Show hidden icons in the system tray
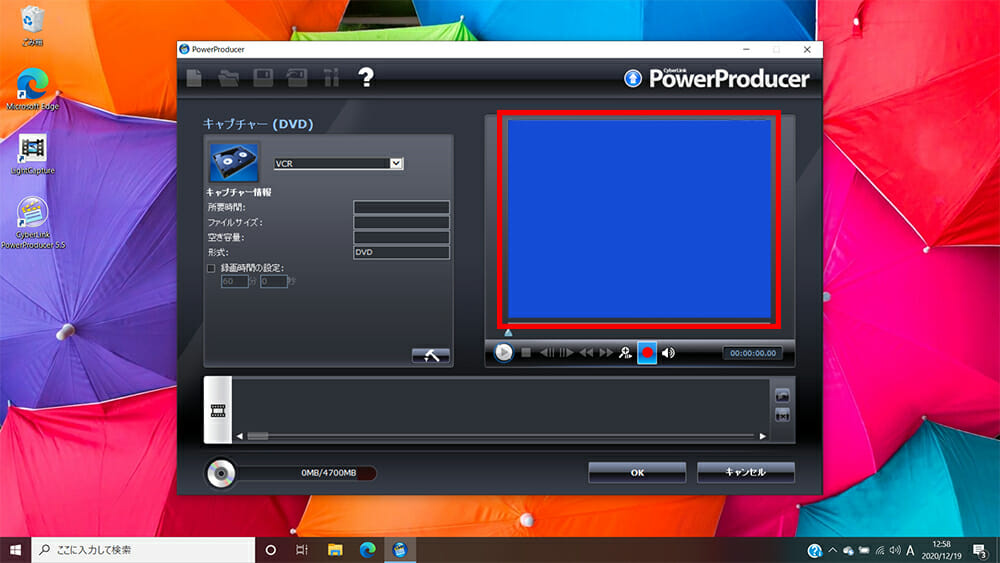This screenshot has height=563, width=1000. pos(832,550)
